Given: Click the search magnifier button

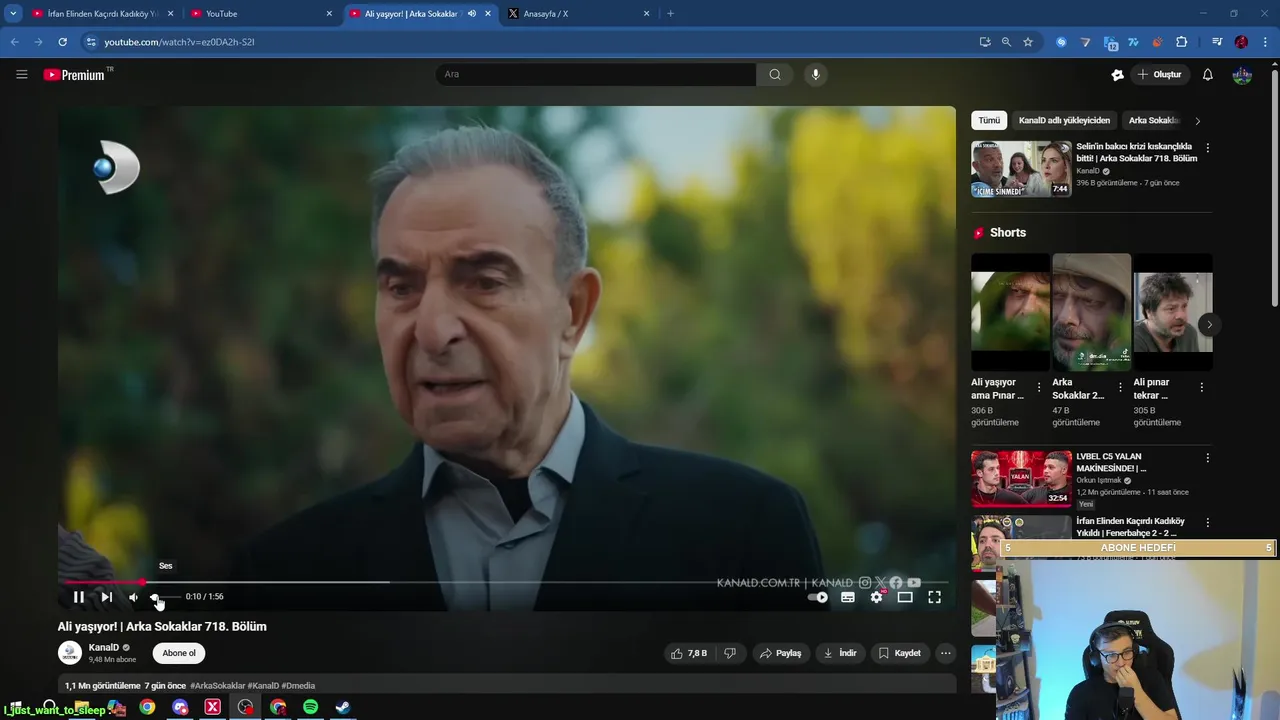Looking at the screenshot, I should click(x=775, y=74).
